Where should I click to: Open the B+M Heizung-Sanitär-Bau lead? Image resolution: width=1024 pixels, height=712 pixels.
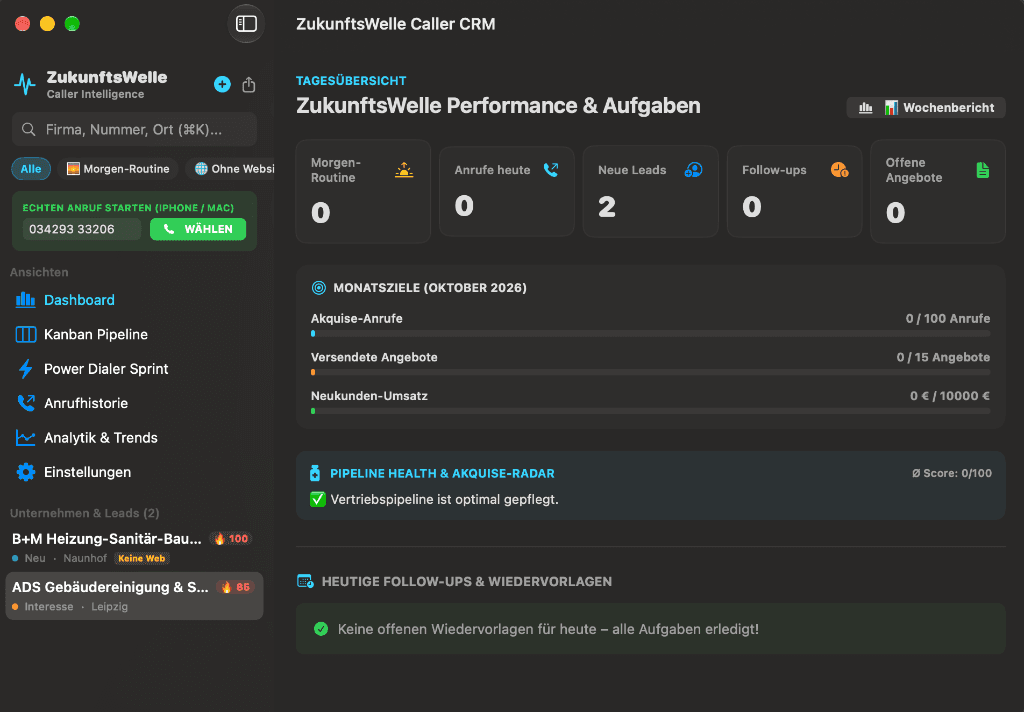tap(134, 547)
